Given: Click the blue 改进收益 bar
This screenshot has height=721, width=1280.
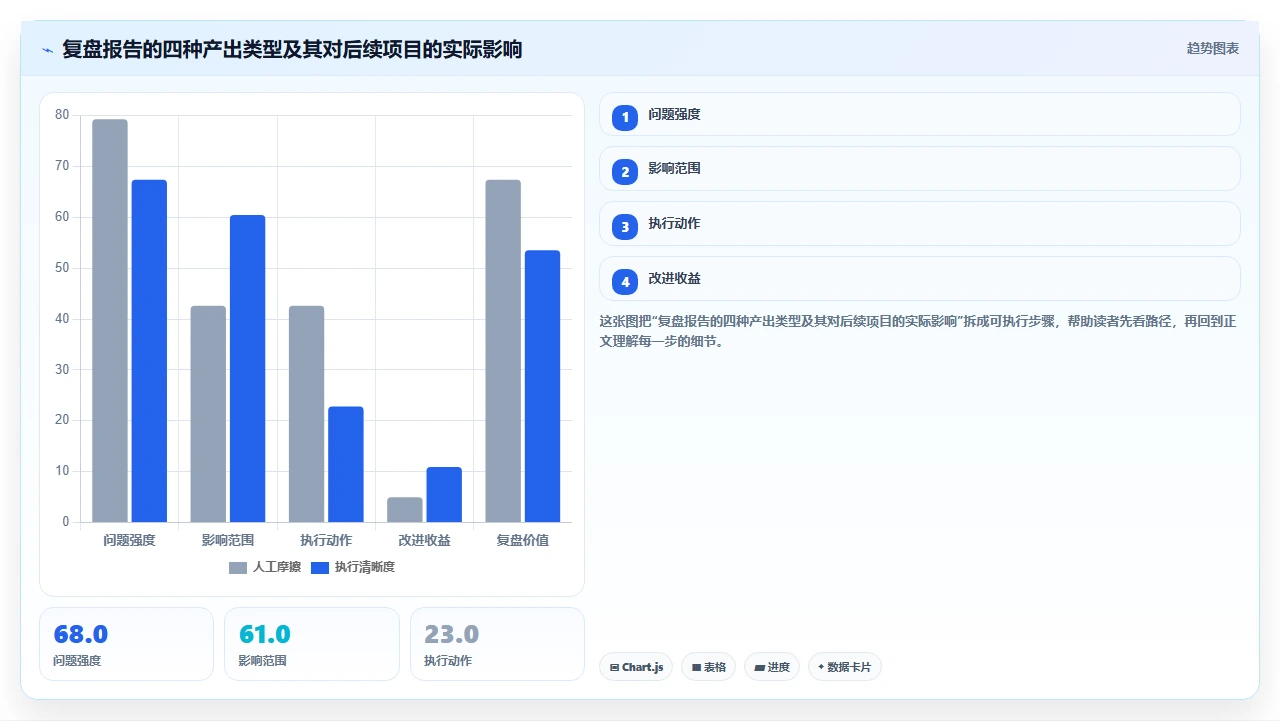Looking at the screenshot, I should [x=444, y=495].
